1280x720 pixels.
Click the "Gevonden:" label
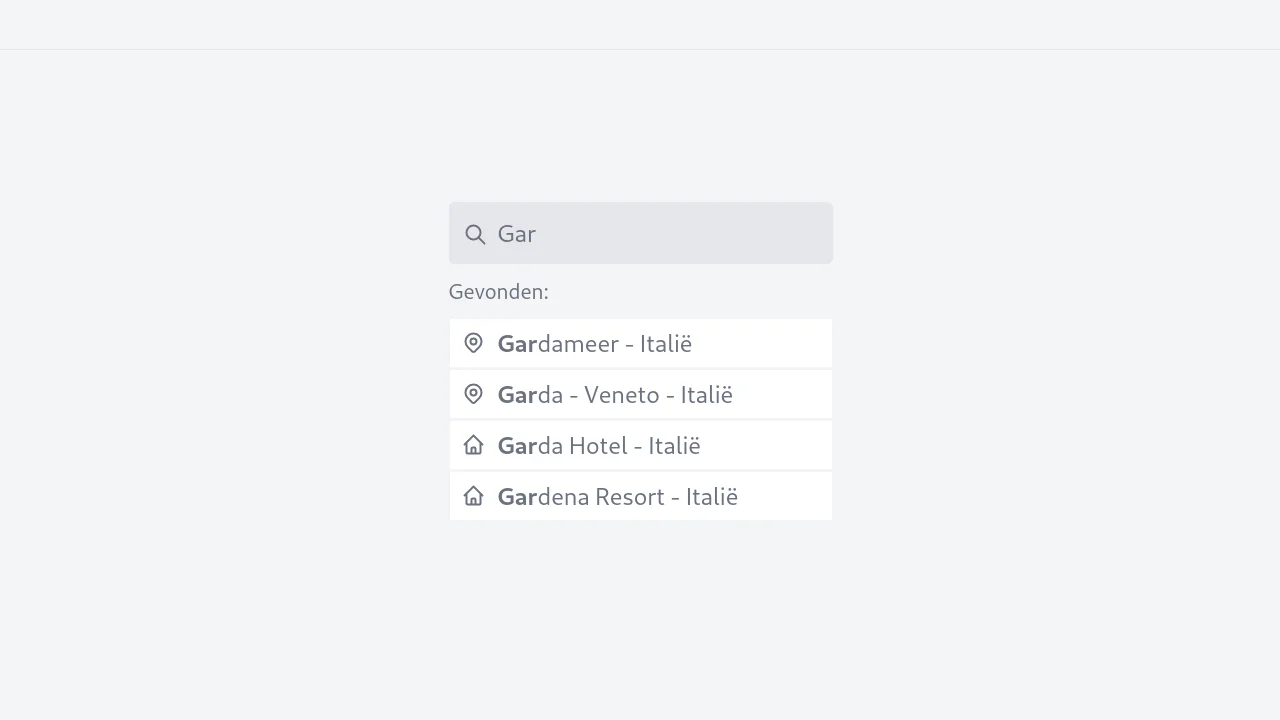click(498, 292)
